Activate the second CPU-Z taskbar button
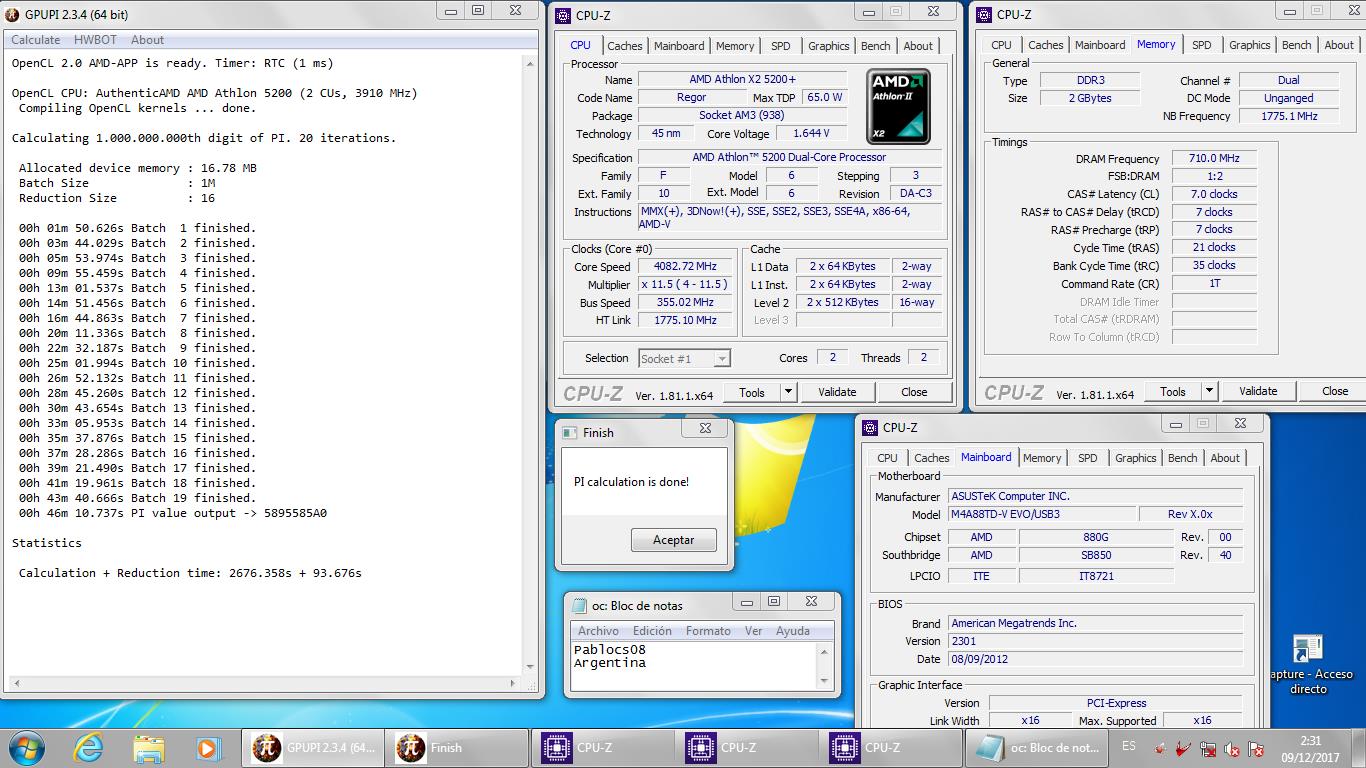This screenshot has width=1366, height=768. point(745,747)
